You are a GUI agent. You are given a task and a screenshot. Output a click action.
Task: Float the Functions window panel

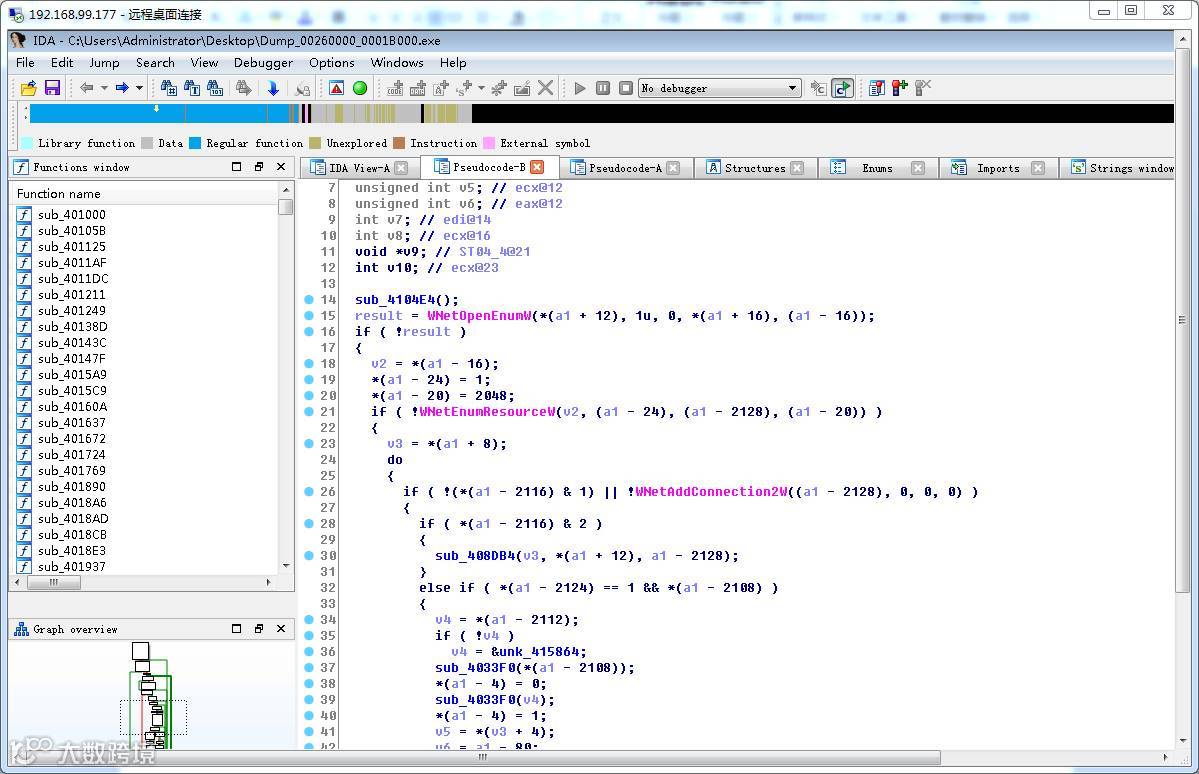coord(258,167)
